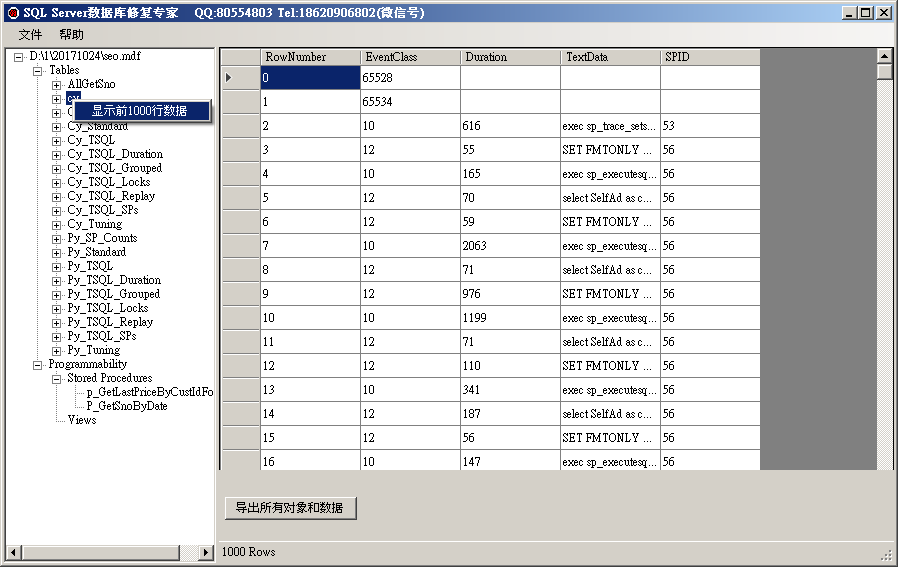Viewport: 898px width, 567px height.
Task: Click TextData cell exec sp_trace_sets...
Action: [611, 126]
